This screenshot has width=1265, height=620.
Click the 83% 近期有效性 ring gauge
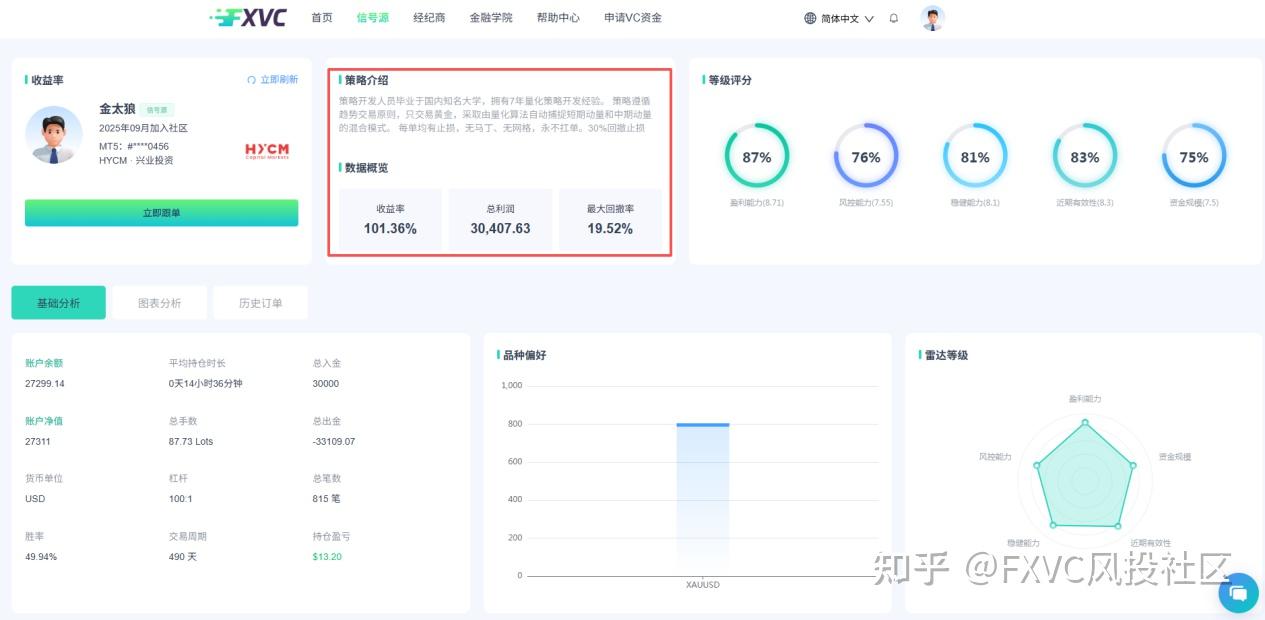tap(1085, 156)
